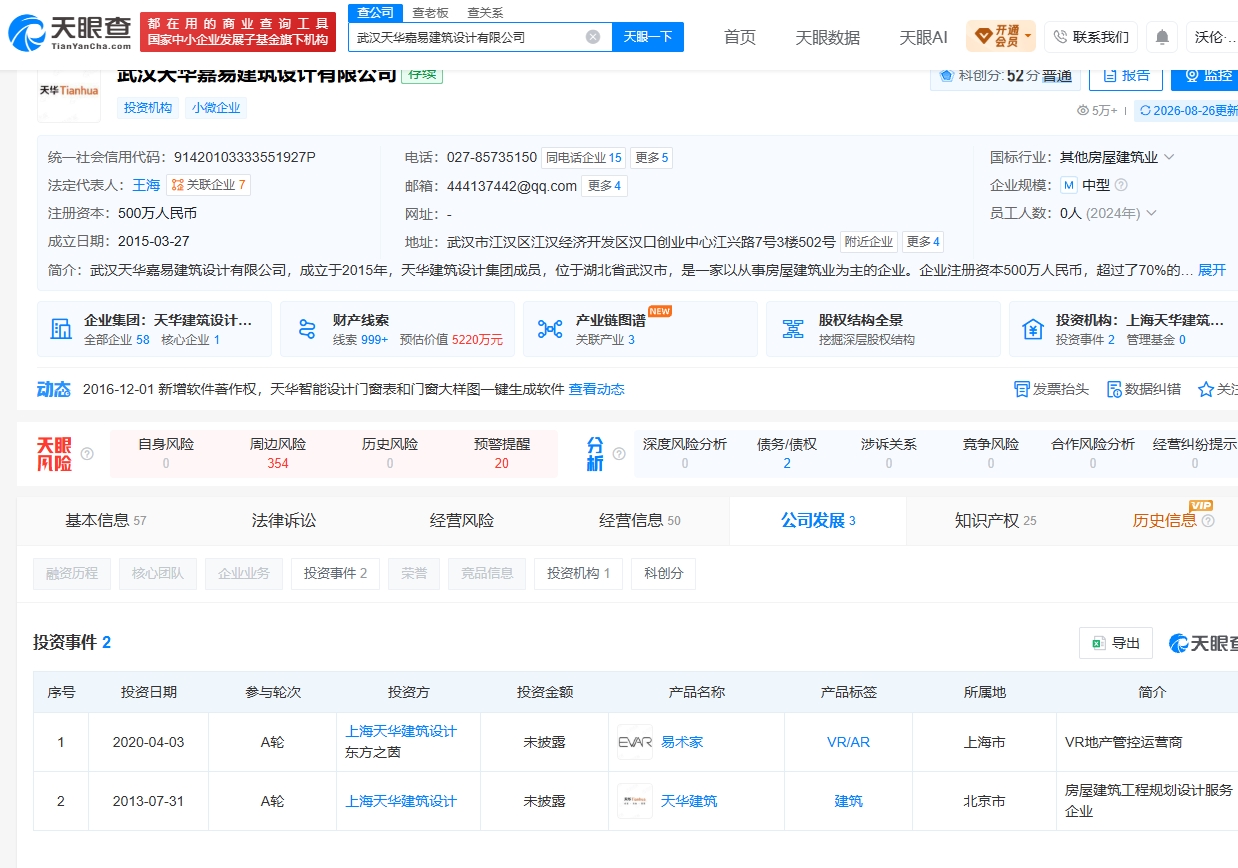The height and width of the screenshot is (868, 1238).
Task: Click the 关联企业 7 badge
Action: 208,185
